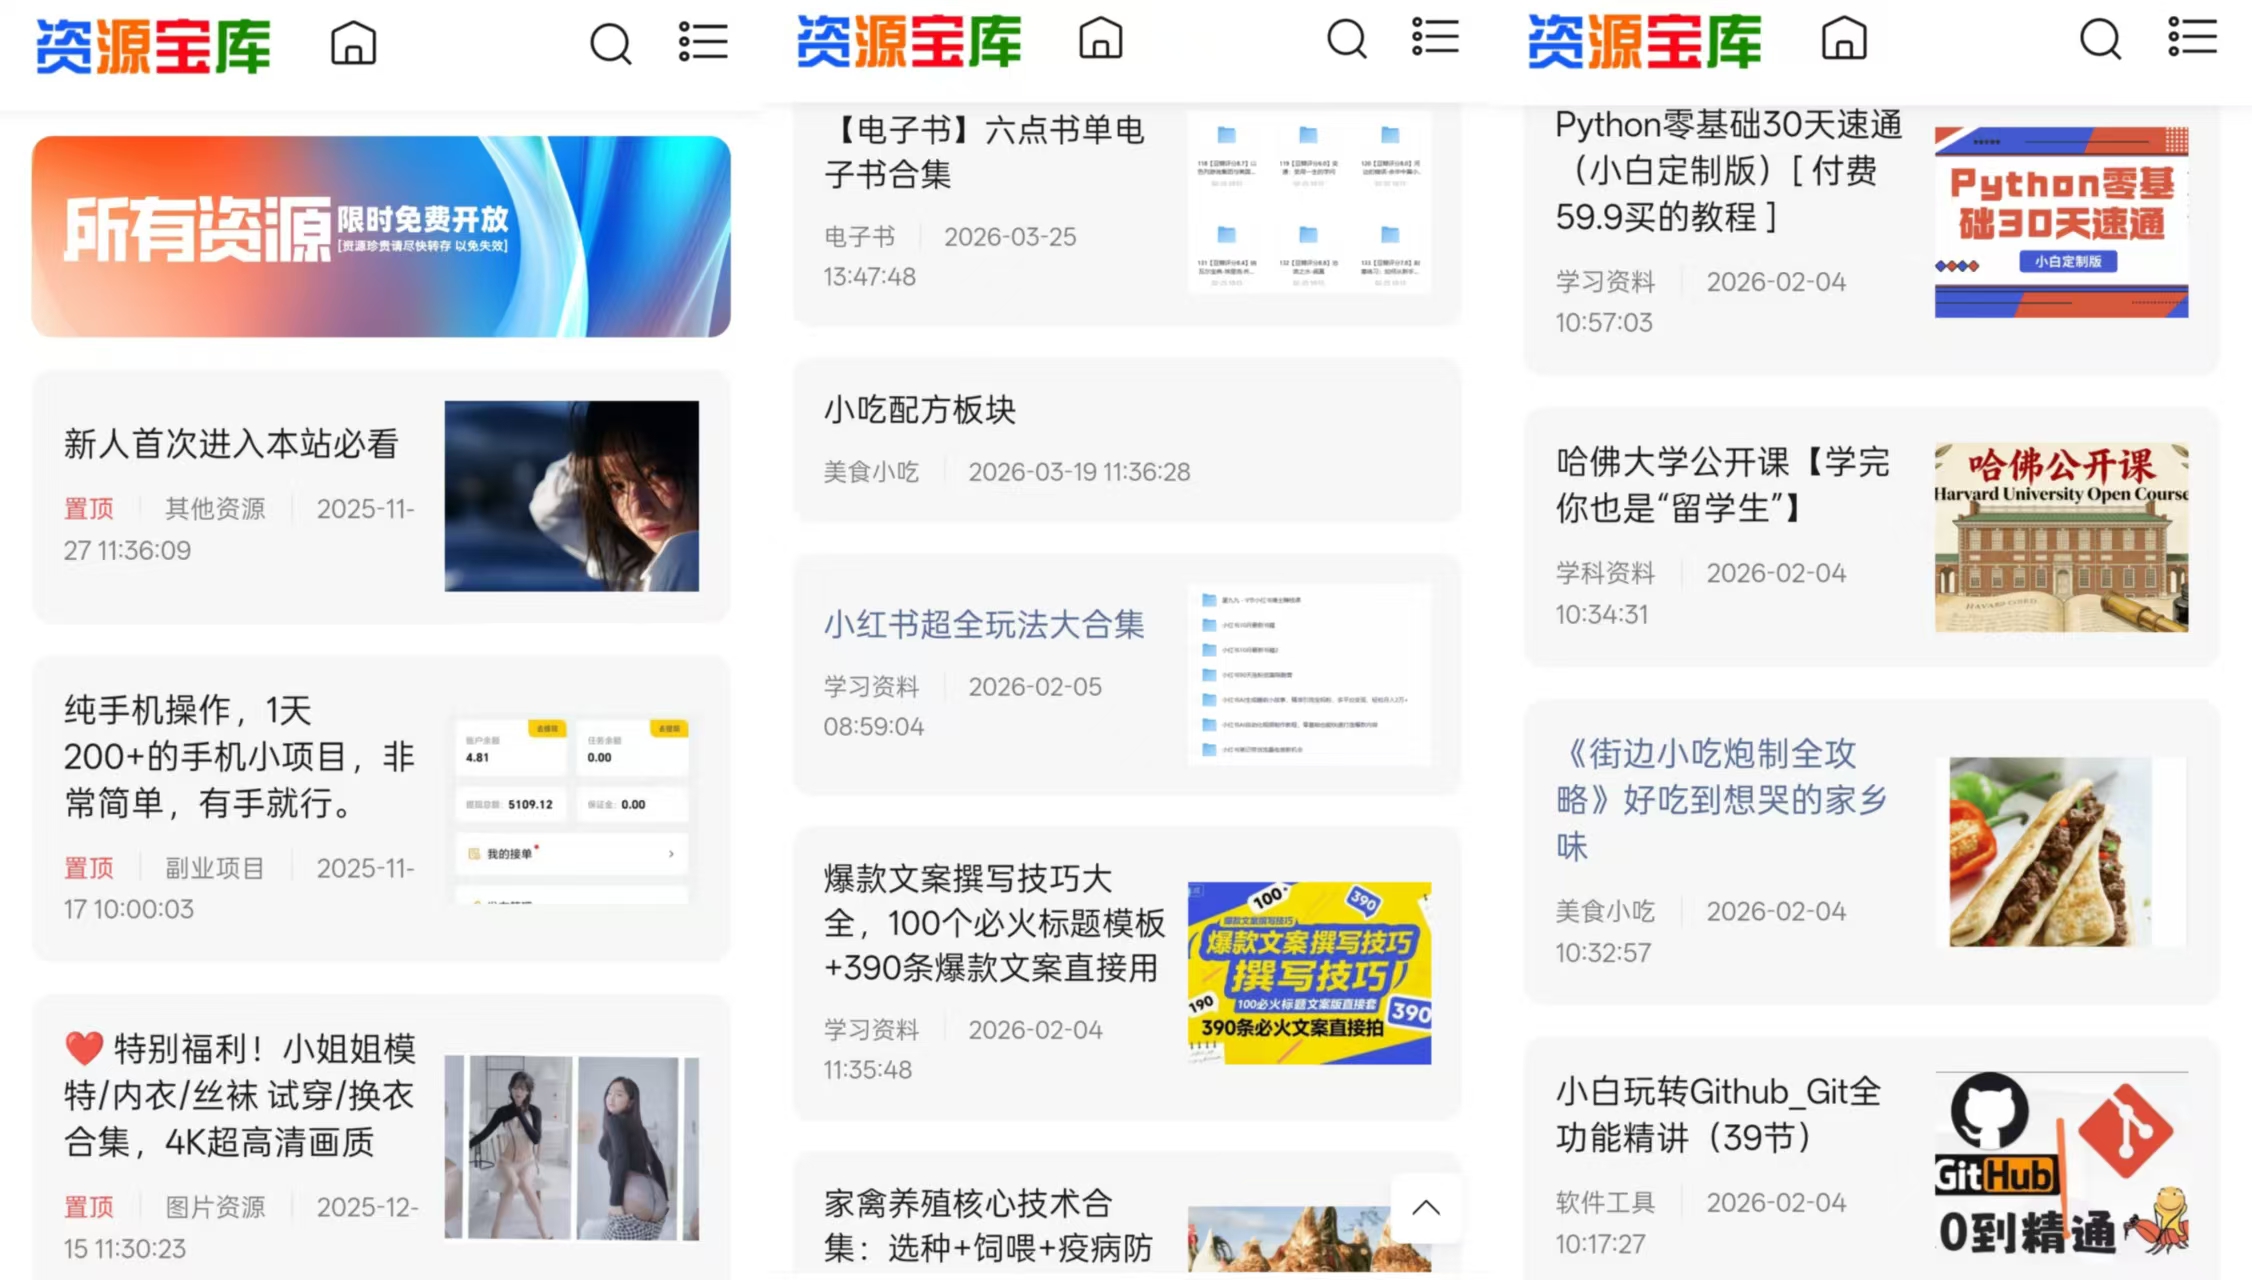The image size is (2252, 1280).
Task: Click the Python零基础30天速通 thumbnail
Action: (x=2061, y=222)
